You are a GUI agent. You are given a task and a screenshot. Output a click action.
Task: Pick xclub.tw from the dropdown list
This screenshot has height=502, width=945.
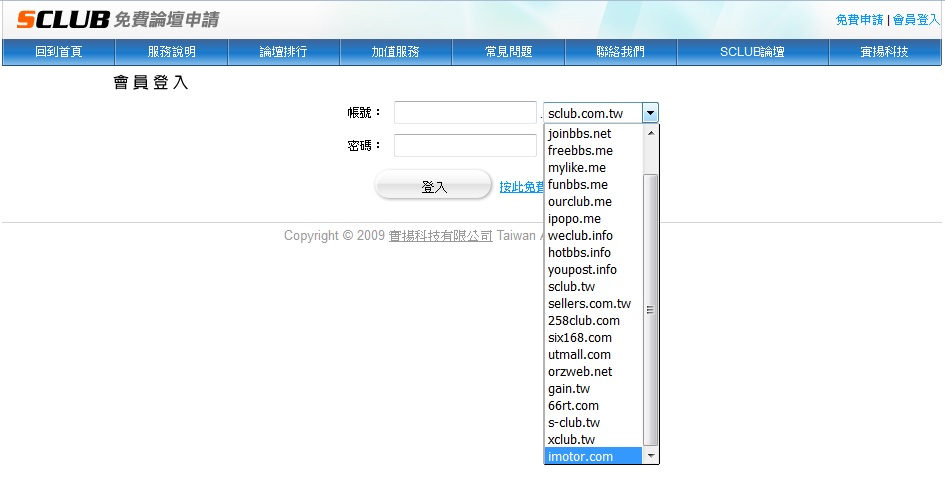(x=593, y=439)
